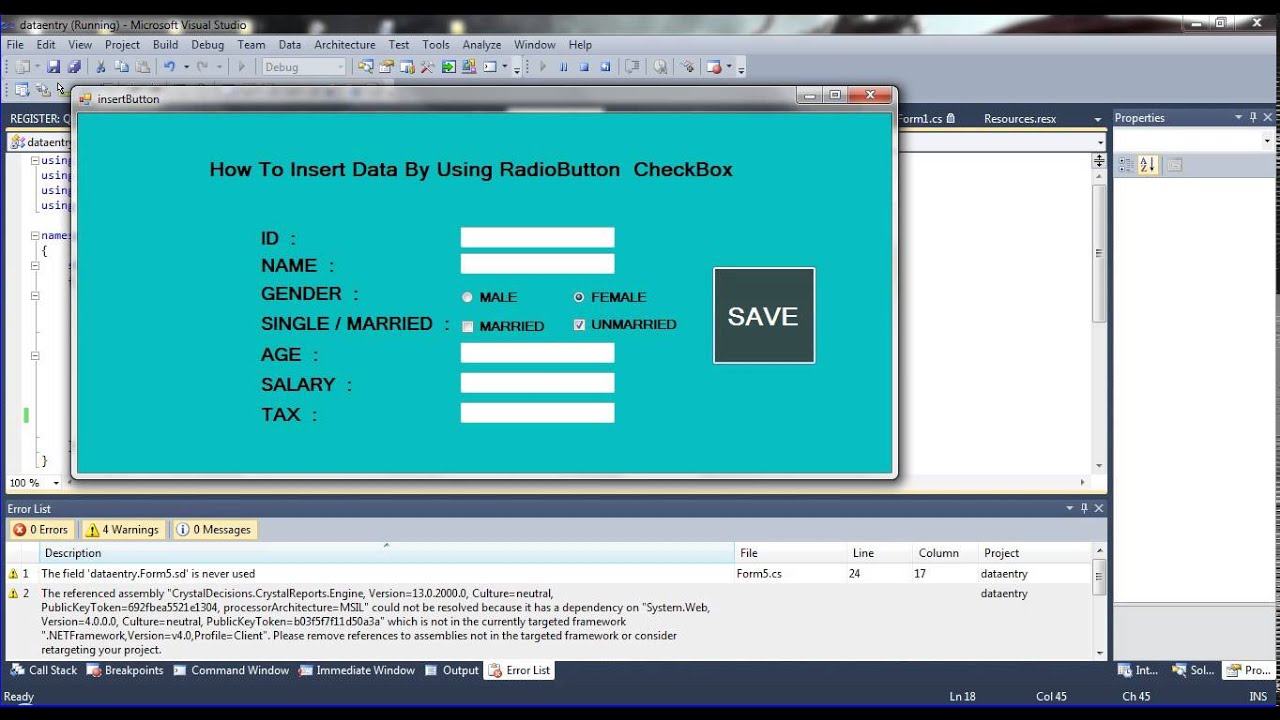This screenshot has height=720, width=1280.
Task: Click the Toolbox wrench icon
Action: coord(427,67)
